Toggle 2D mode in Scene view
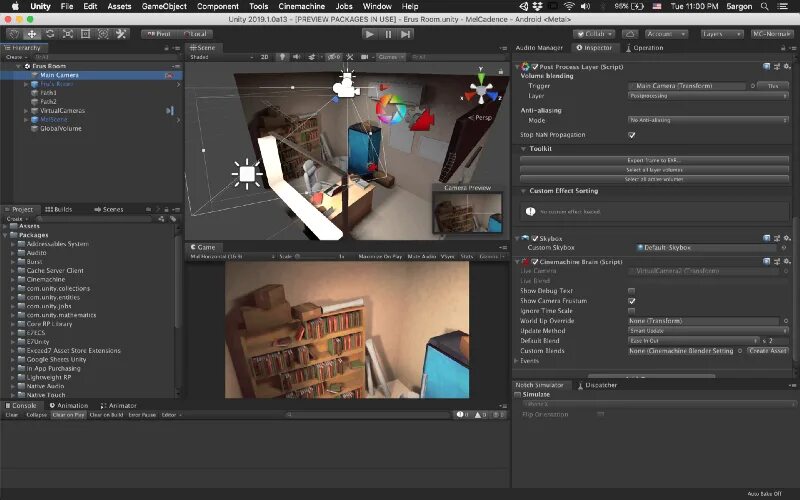 coord(264,57)
